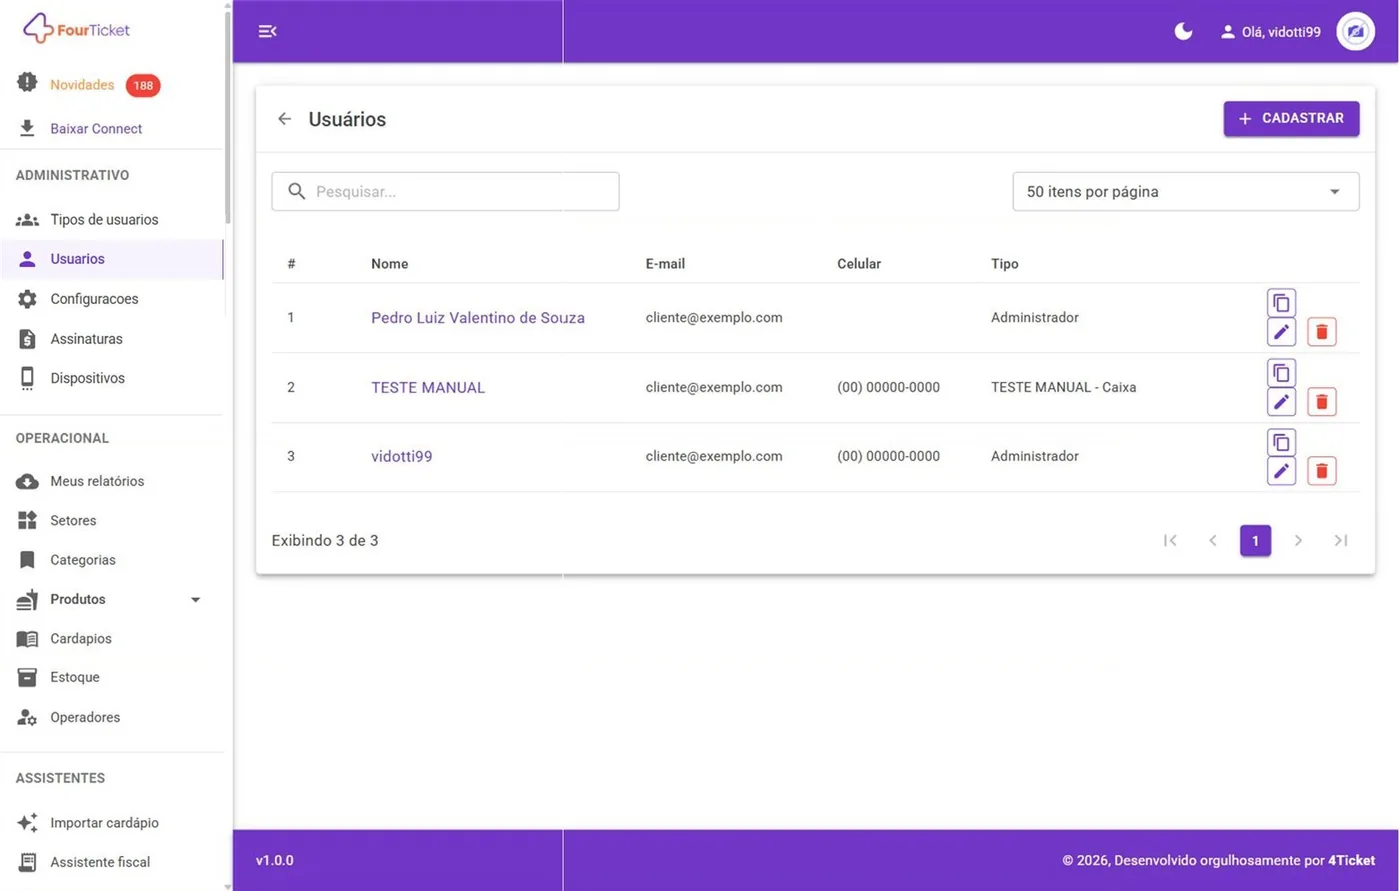Click the Setores widgets icon
This screenshot has height=891, width=1400.
[x=27, y=520]
